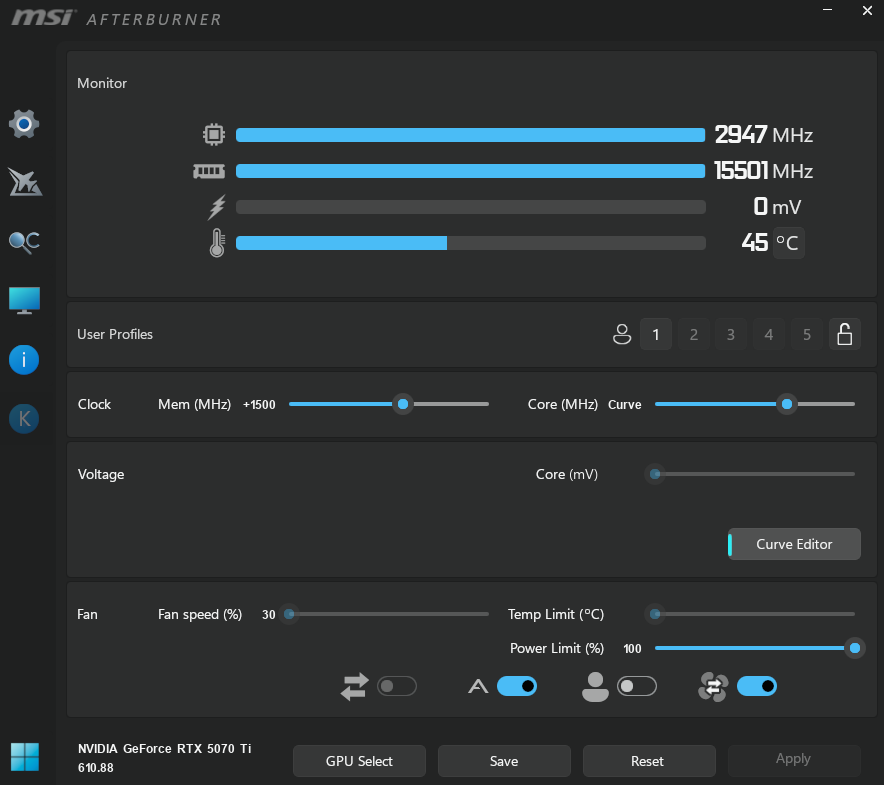Click the Apply button
Viewport: 884px width, 785px height.
pos(794,761)
